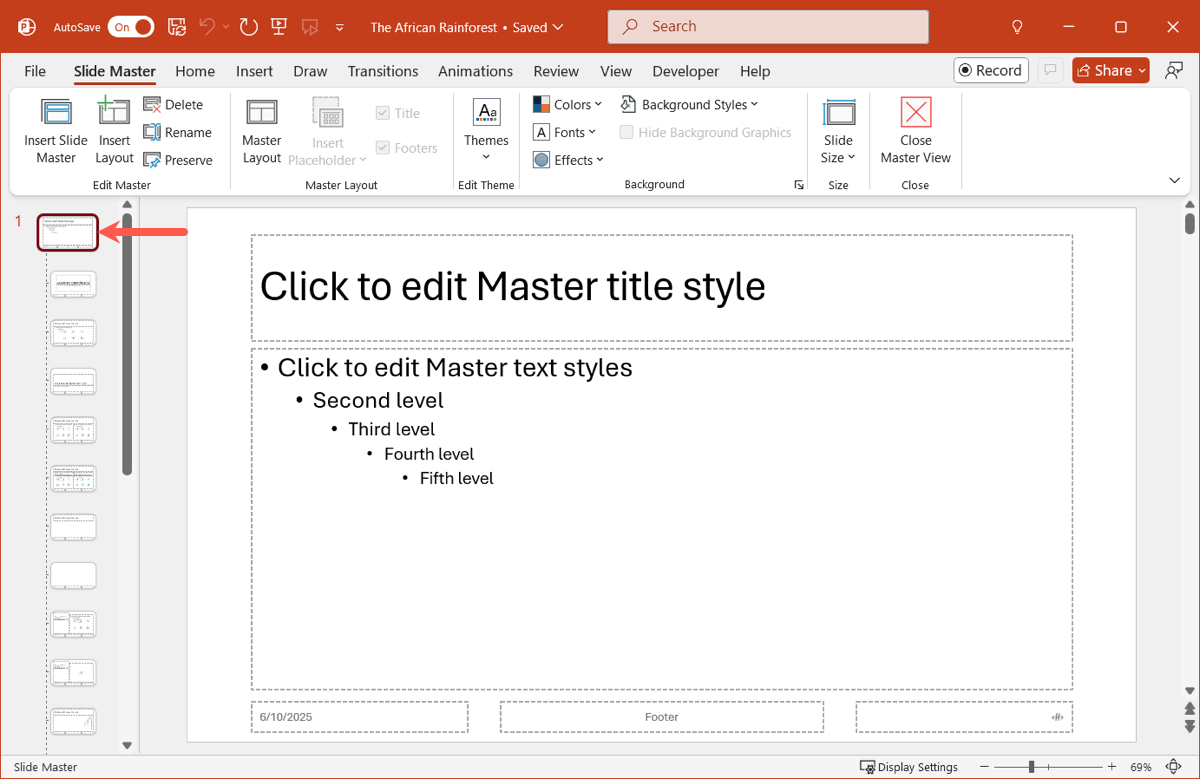Click the Share button

click(1111, 70)
